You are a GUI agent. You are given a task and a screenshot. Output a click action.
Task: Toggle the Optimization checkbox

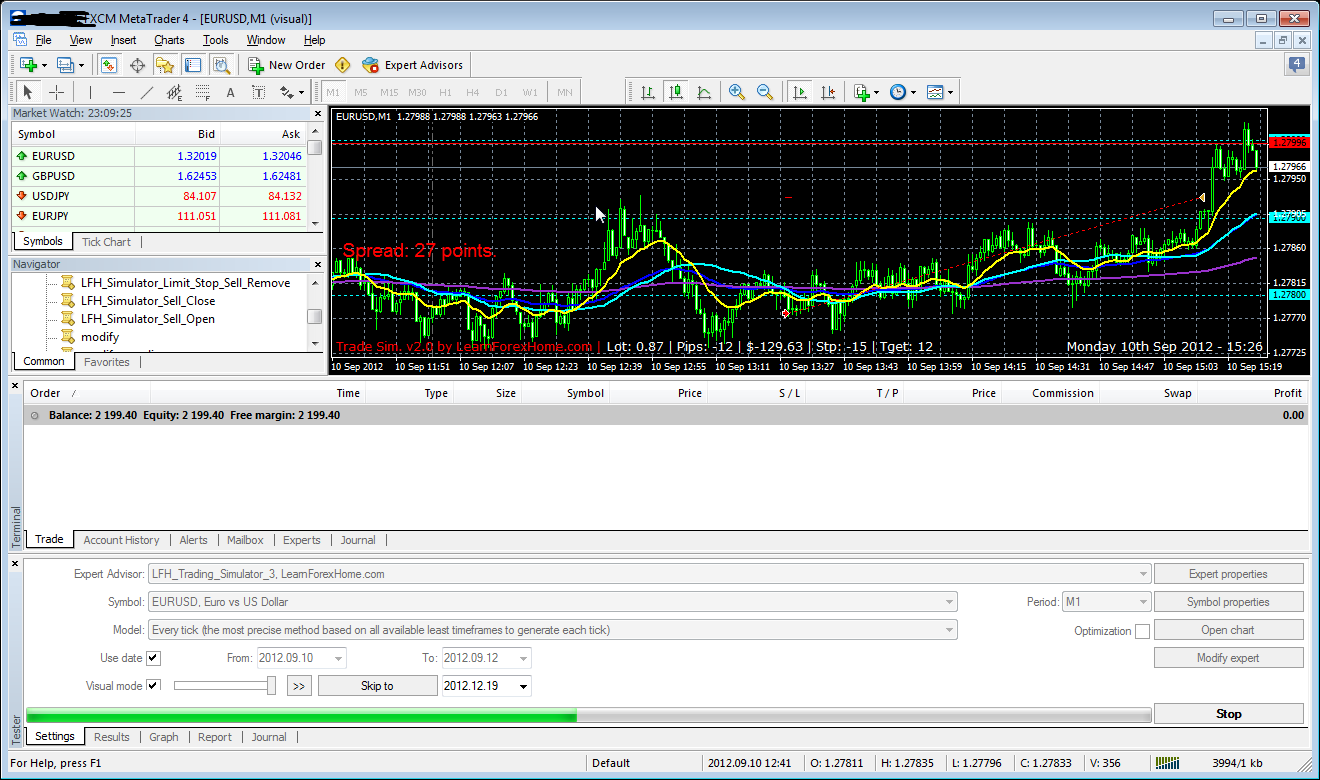click(1142, 631)
